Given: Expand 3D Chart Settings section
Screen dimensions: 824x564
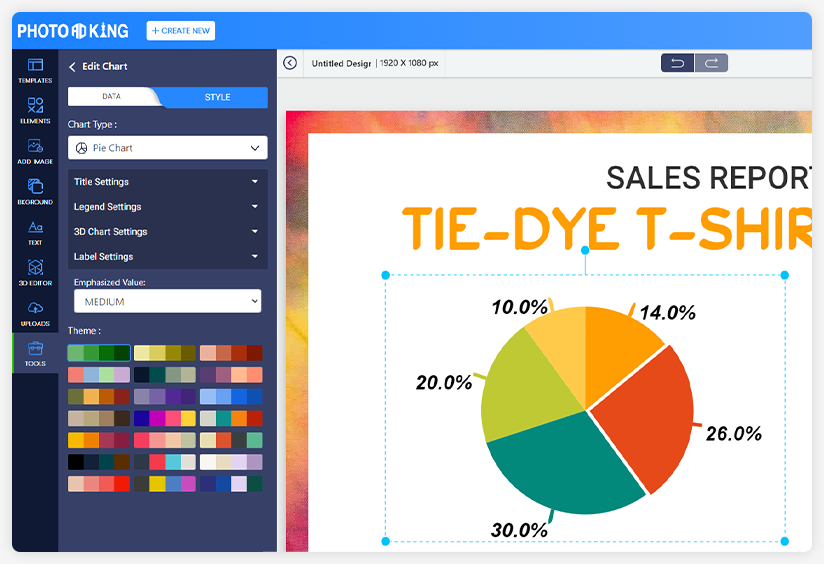Looking at the screenshot, I should click(167, 232).
